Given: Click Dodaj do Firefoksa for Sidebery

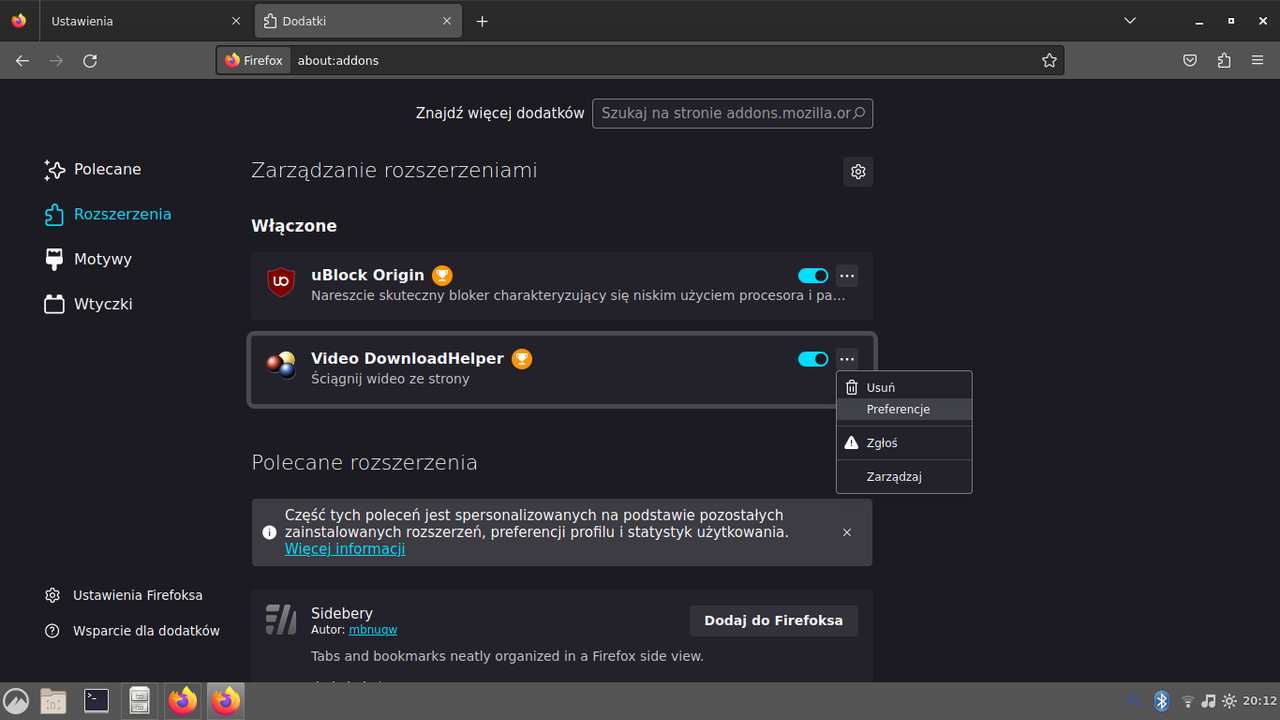Looking at the screenshot, I should pos(774,621).
